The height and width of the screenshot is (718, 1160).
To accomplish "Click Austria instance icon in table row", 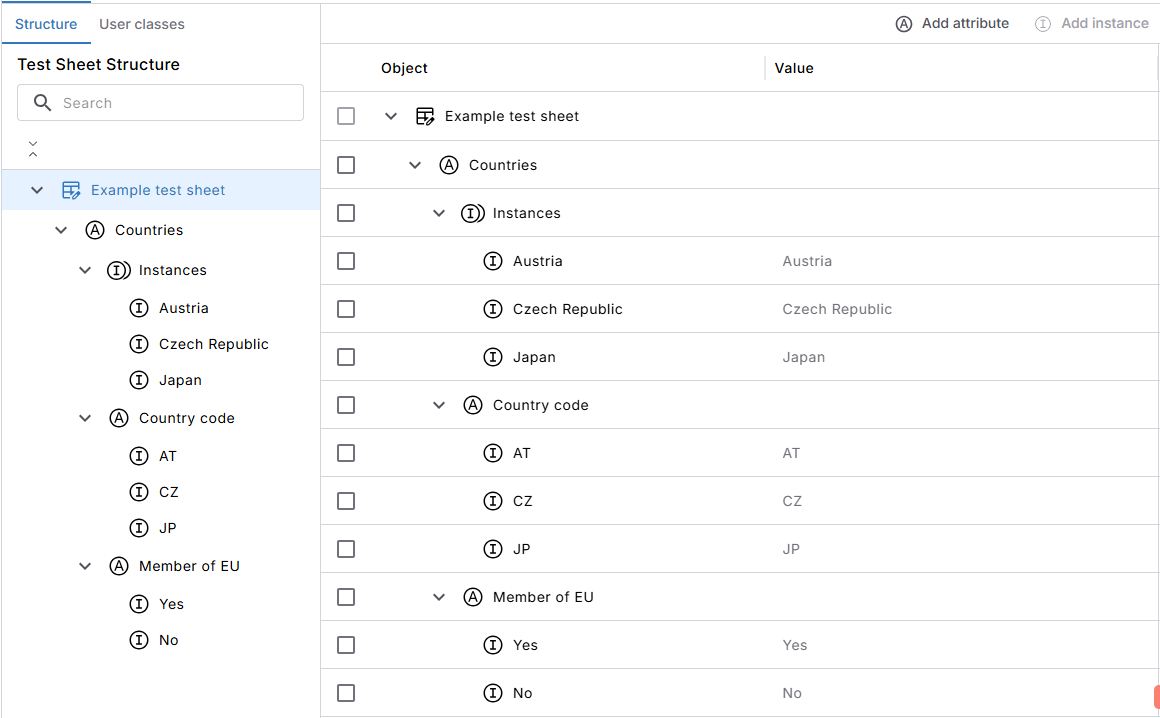I will click(493, 261).
